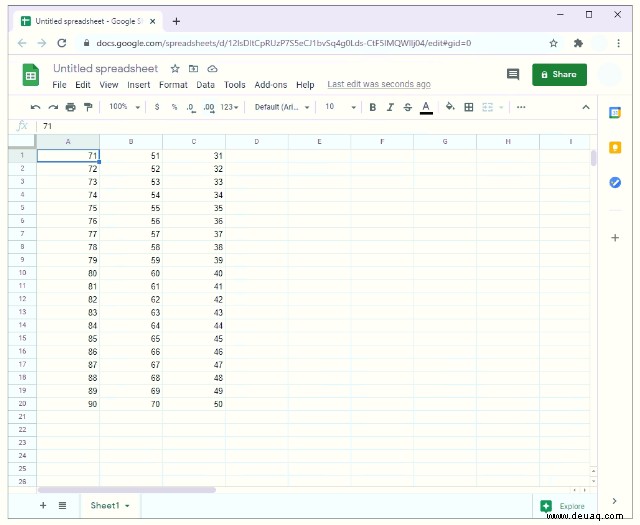Reload the page in browser

[62, 43]
